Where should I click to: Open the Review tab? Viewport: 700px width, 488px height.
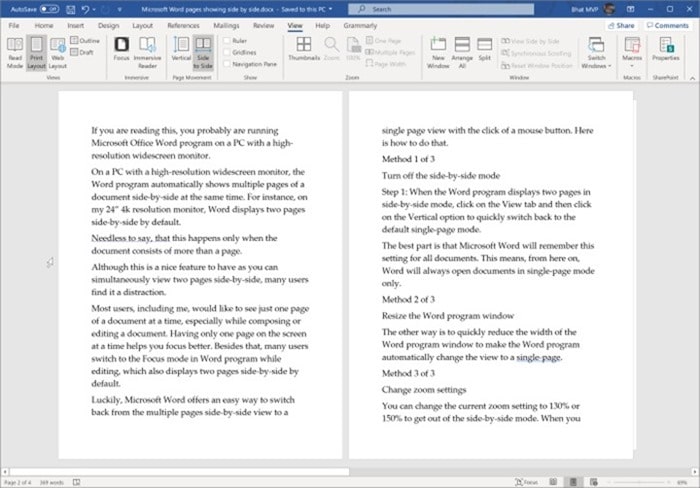click(x=263, y=25)
